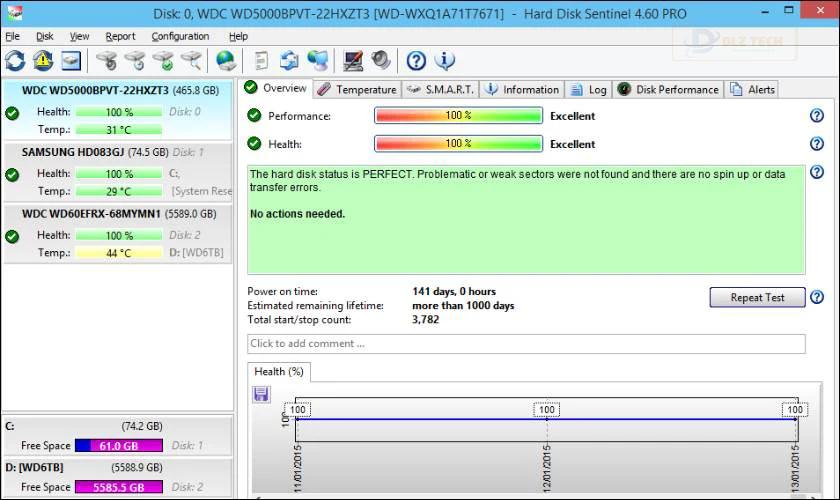
Task: Save the health graph using floppy icon
Action: [261, 394]
